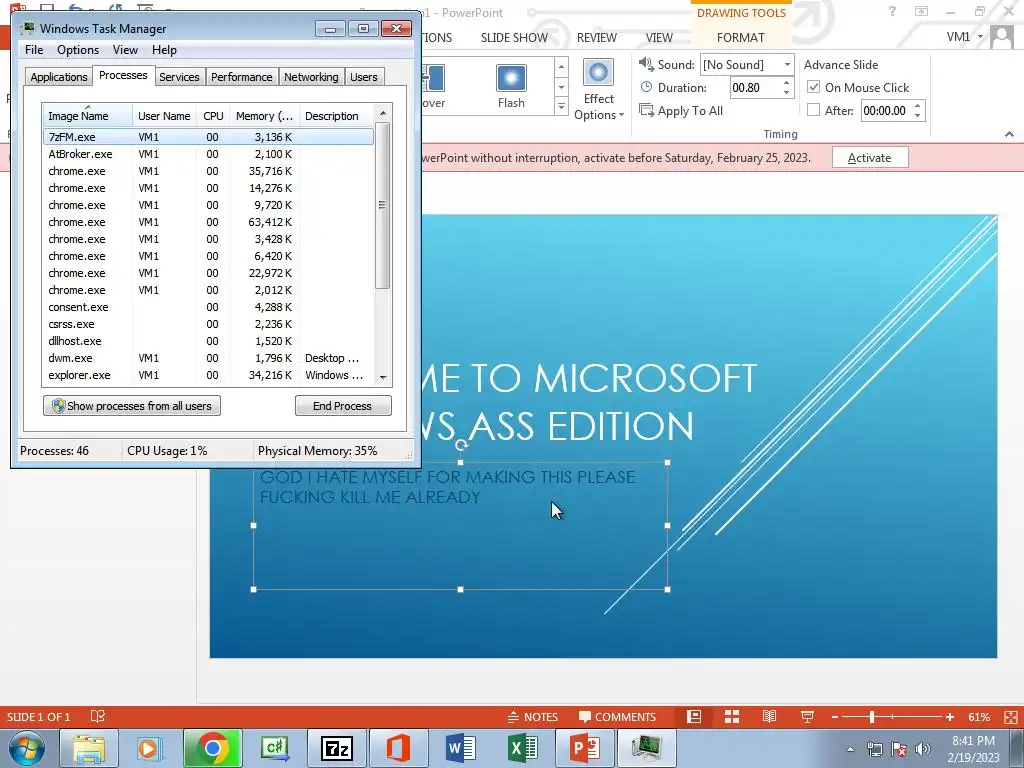Open the Users tab
1024x768 pixels.
coord(364,77)
